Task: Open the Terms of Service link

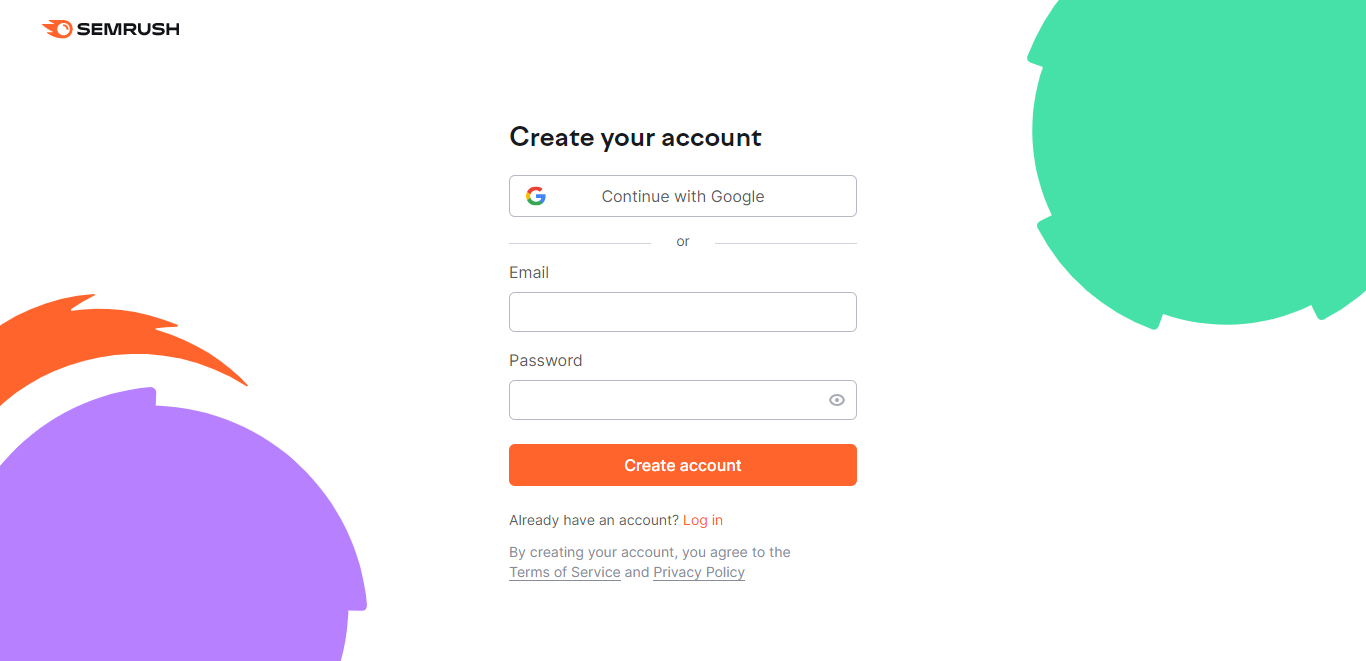Action: click(565, 572)
